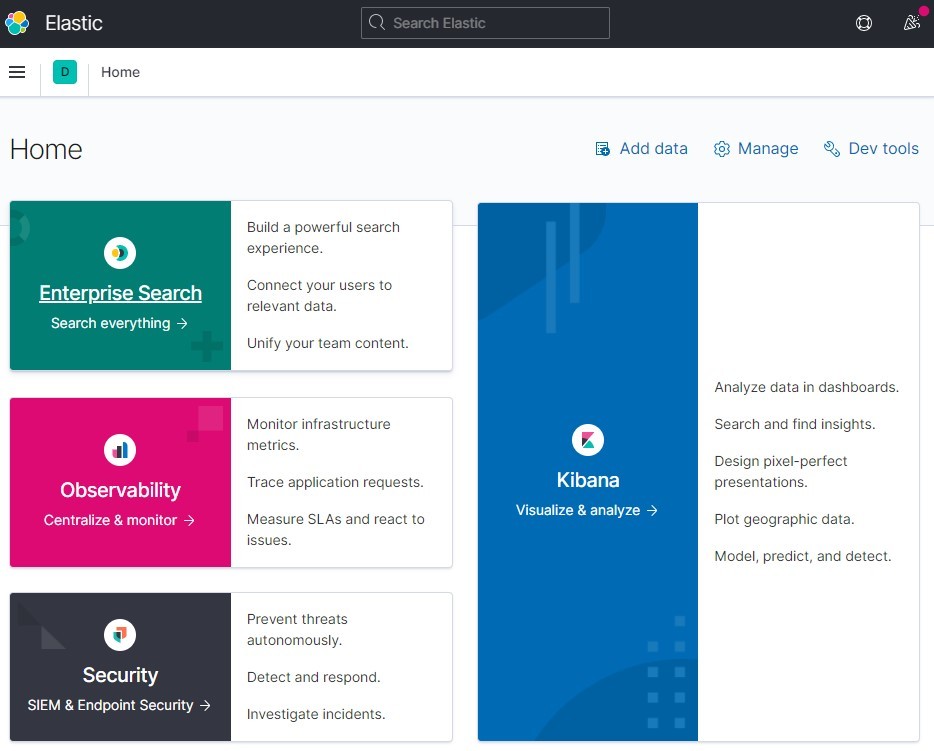This screenshot has height=751, width=934.
Task: Click 'Analyze data in dashboards.' text
Action: [807, 387]
